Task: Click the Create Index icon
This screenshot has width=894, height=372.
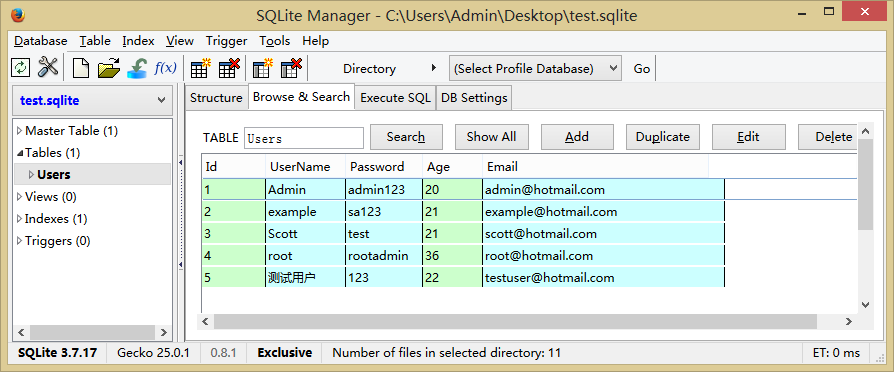Action: 263,68
